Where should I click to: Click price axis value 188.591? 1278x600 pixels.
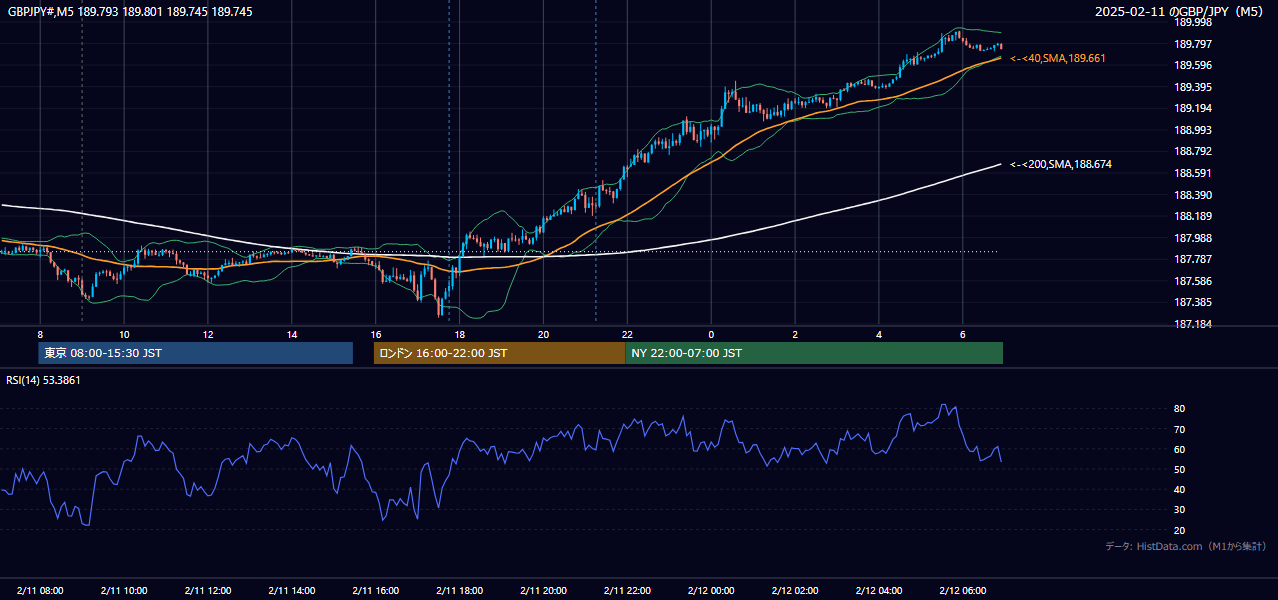click(x=1193, y=173)
